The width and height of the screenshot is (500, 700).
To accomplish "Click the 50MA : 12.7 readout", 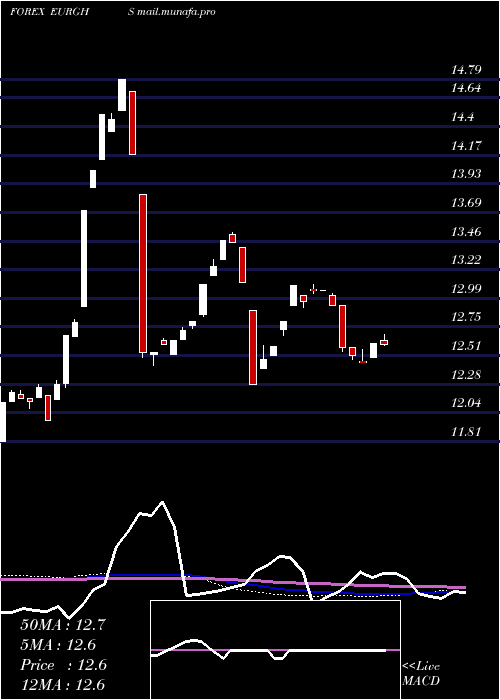I will (62, 625).
